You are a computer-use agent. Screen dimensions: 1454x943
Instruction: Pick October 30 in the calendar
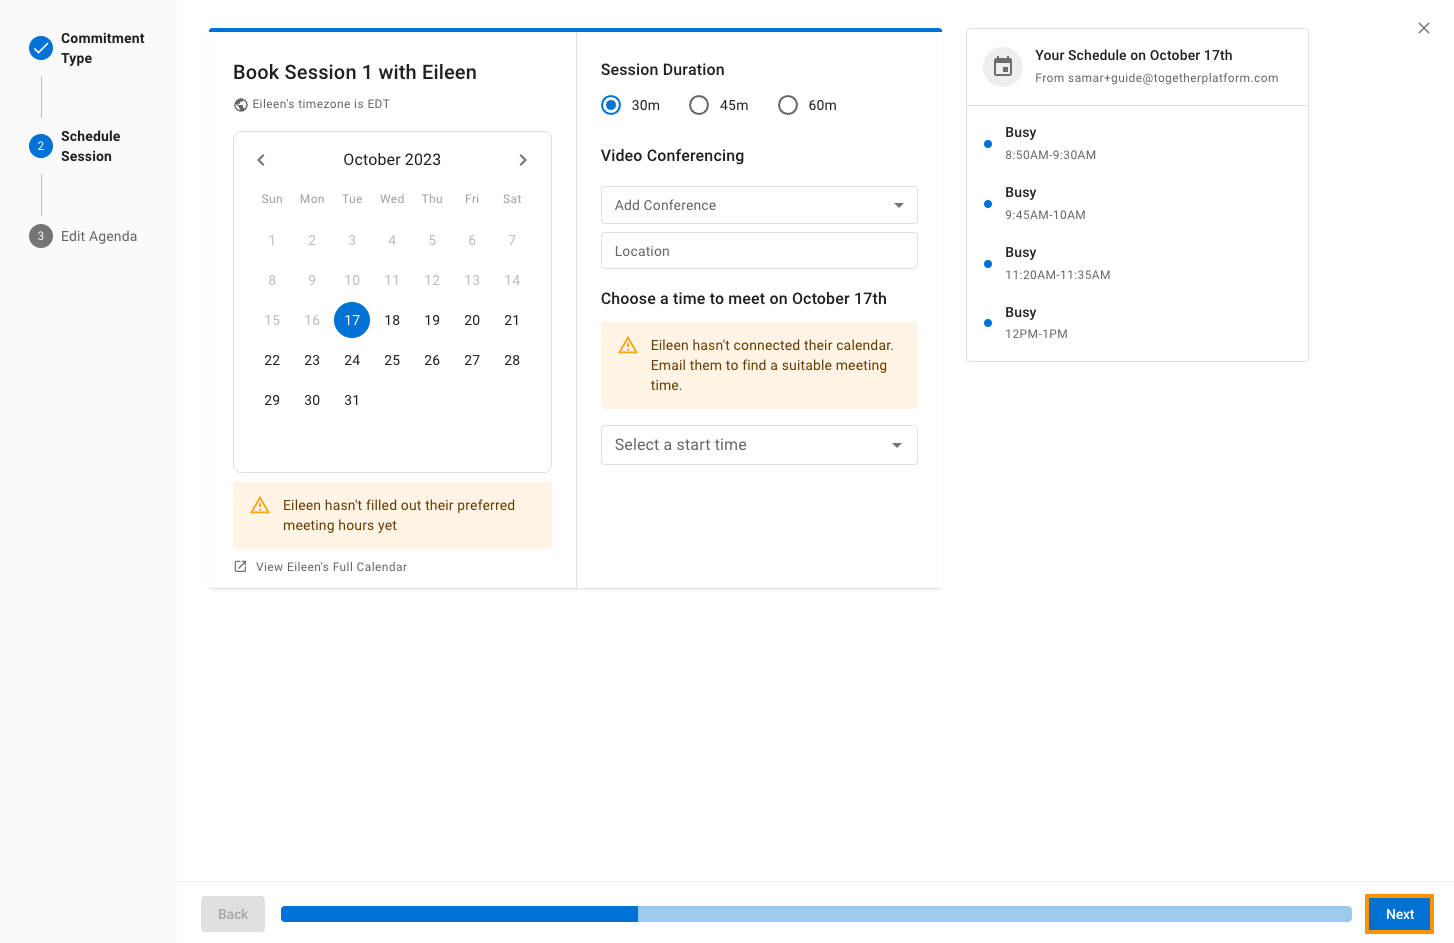click(312, 400)
